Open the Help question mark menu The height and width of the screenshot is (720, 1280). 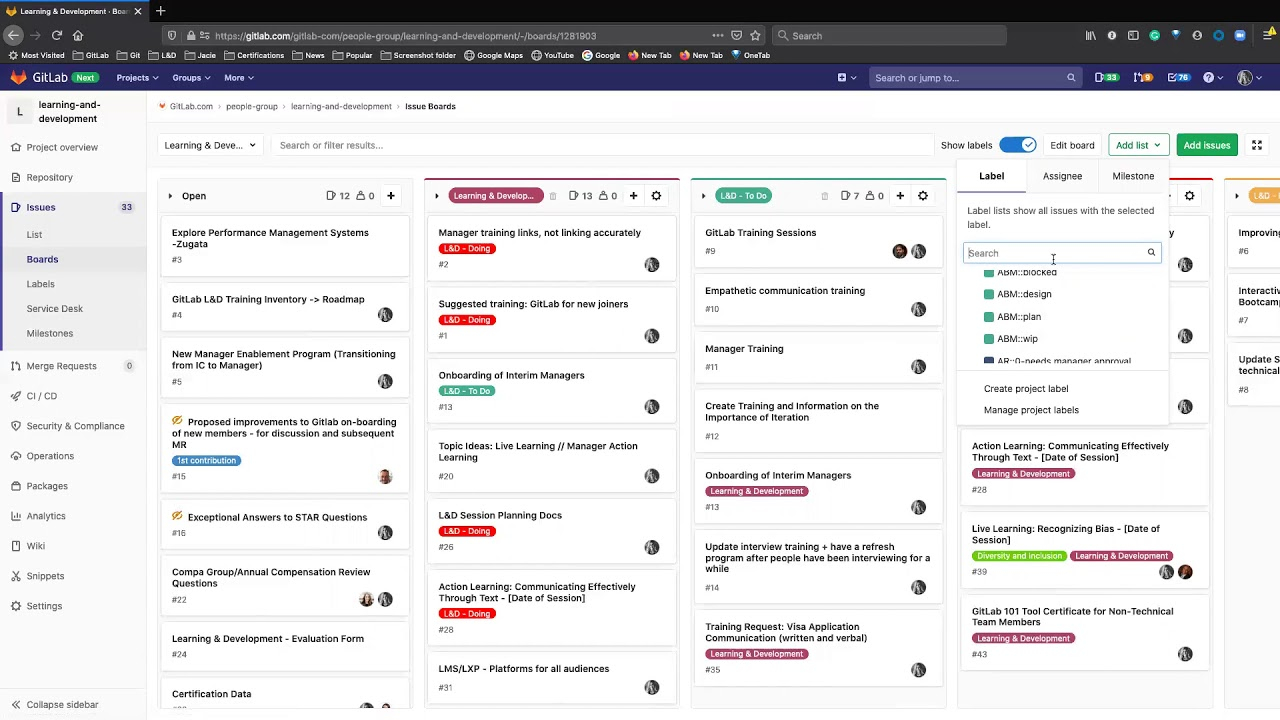(x=1212, y=78)
